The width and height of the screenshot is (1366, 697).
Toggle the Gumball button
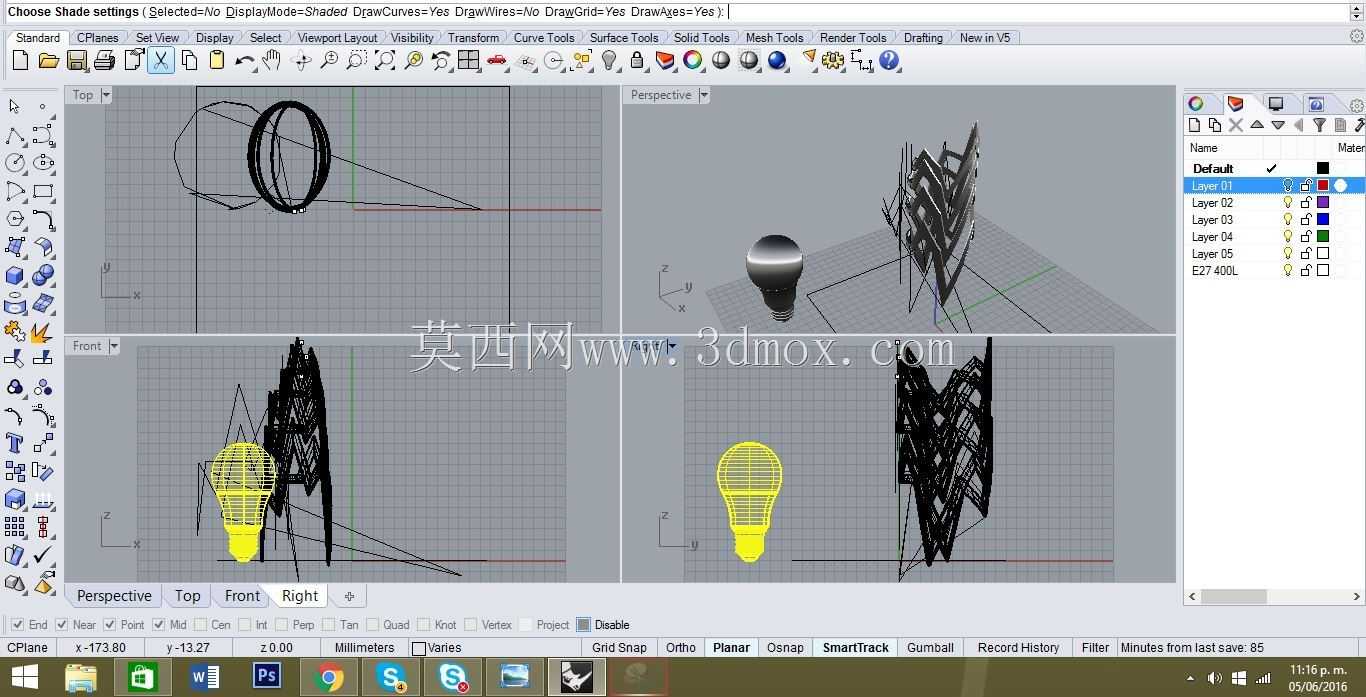coord(930,648)
